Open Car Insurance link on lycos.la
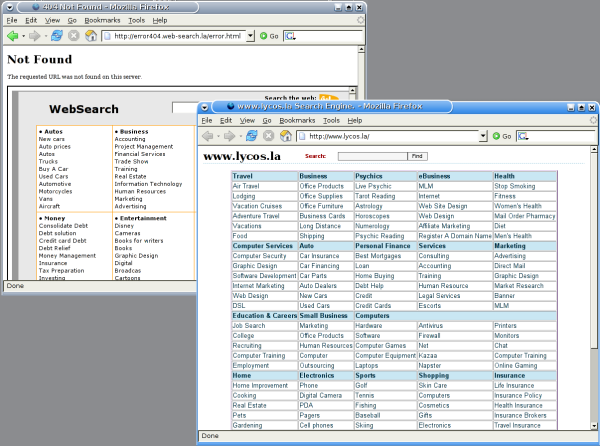This screenshot has height=446, width=600. pyautogui.click(x=319, y=256)
